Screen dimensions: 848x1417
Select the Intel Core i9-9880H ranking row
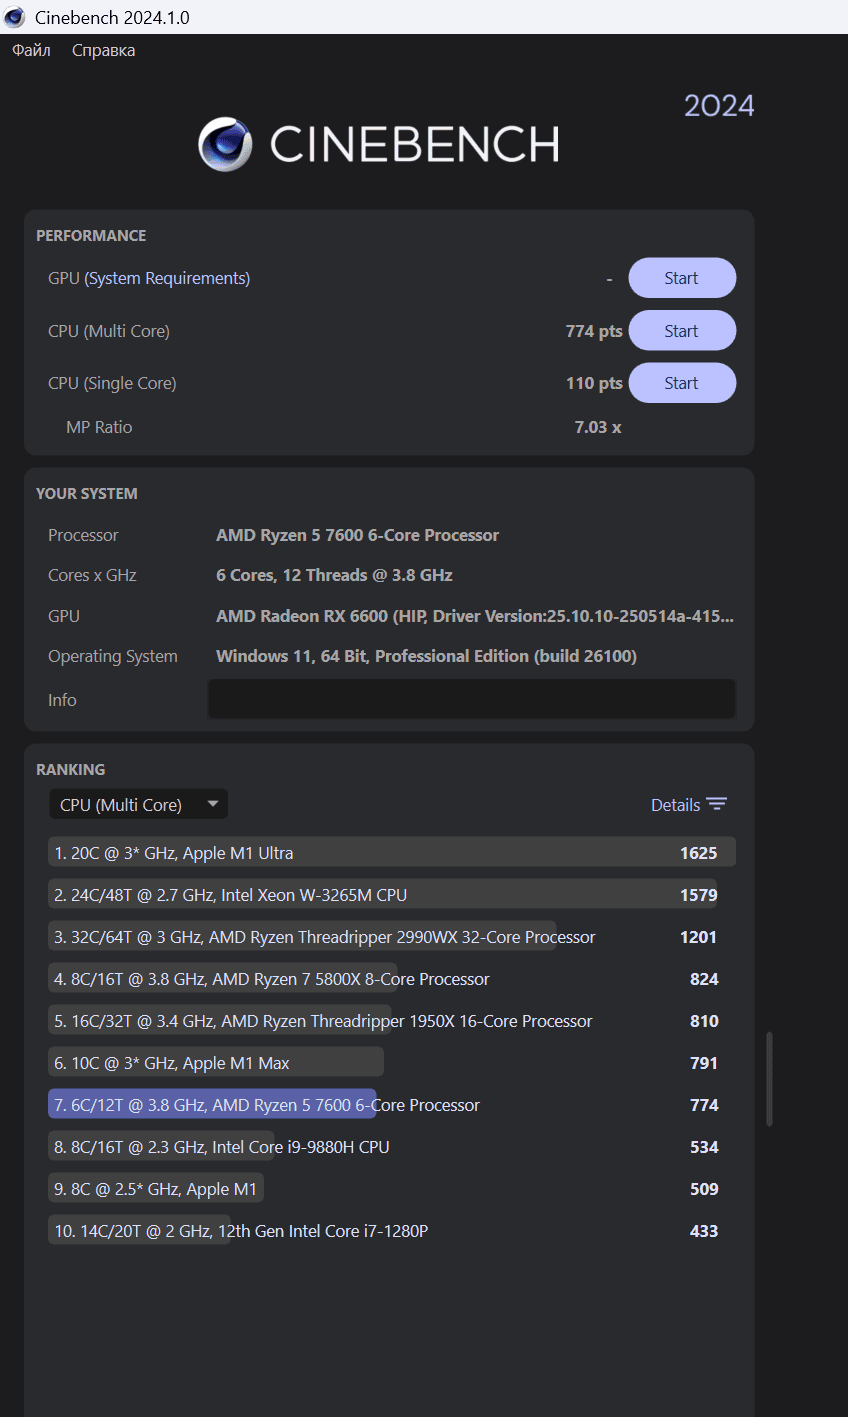point(392,1147)
